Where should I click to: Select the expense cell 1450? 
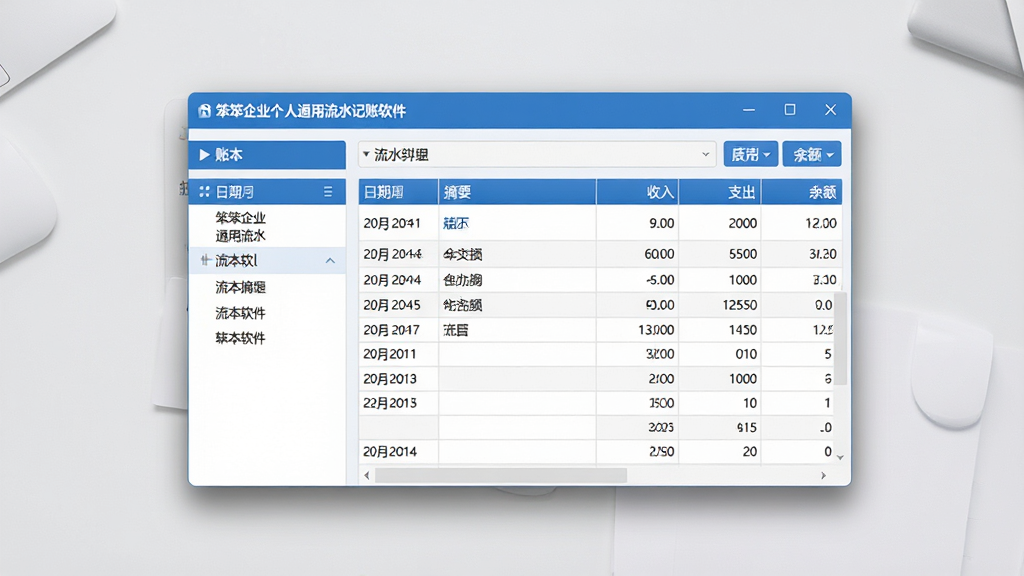pos(720,330)
